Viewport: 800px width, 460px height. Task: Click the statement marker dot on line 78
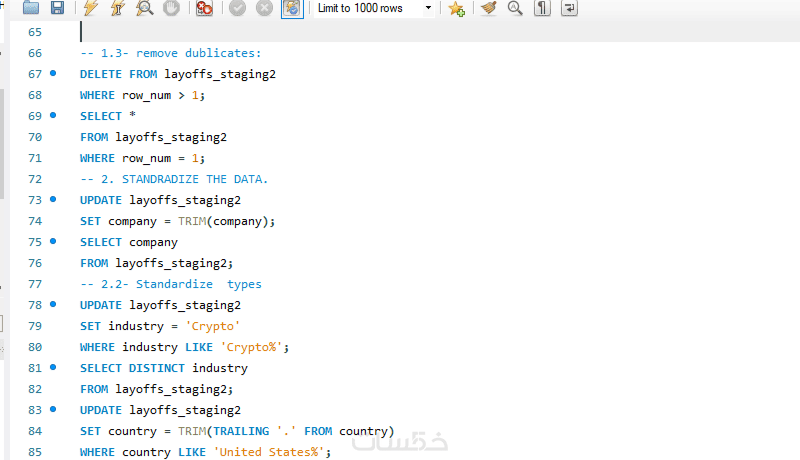53,304
